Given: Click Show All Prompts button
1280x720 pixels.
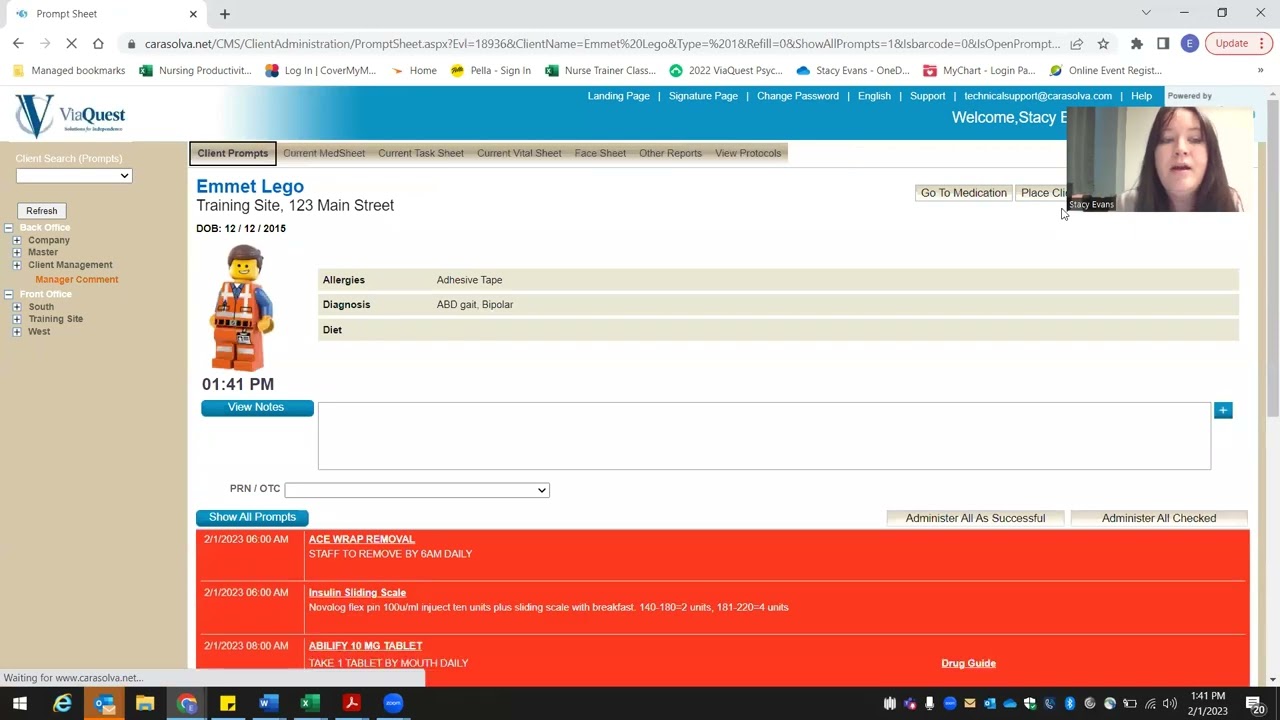Looking at the screenshot, I should pyautogui.click(x=252, y=517).
